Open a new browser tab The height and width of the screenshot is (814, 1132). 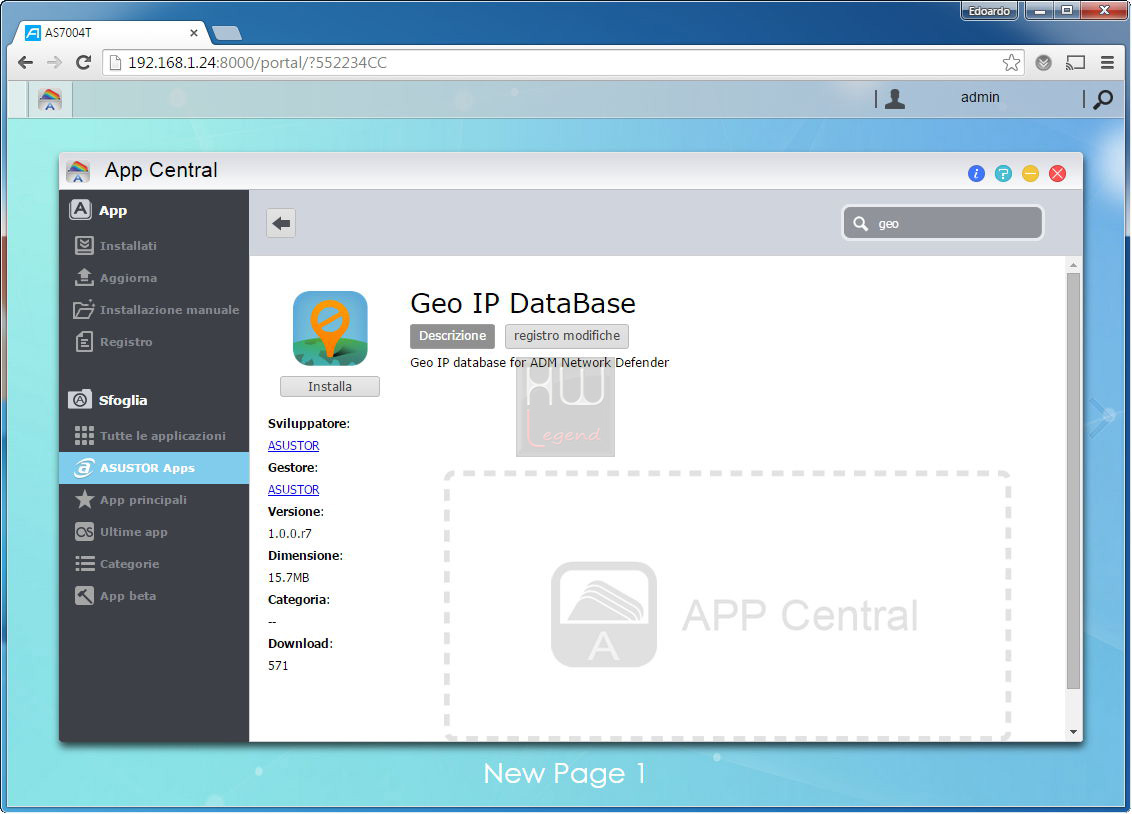pyautogui.click(x=227, y=33)
